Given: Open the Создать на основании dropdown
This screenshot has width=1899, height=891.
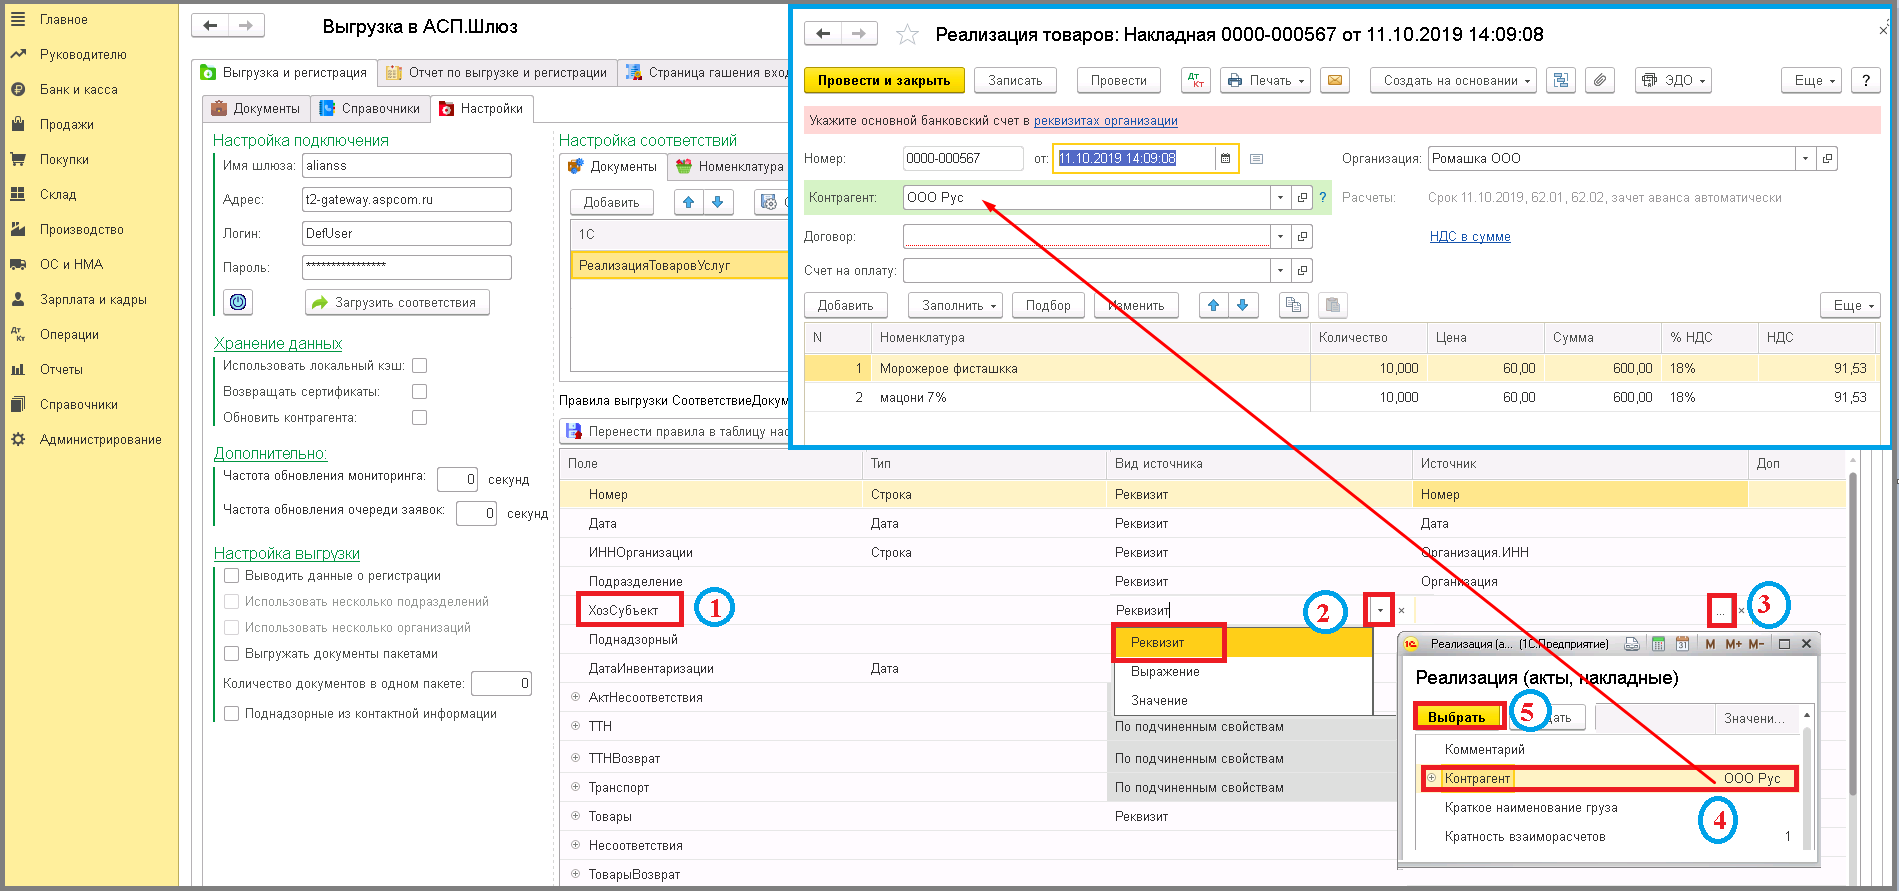Looking at the screenshot, I should 1456,81.
